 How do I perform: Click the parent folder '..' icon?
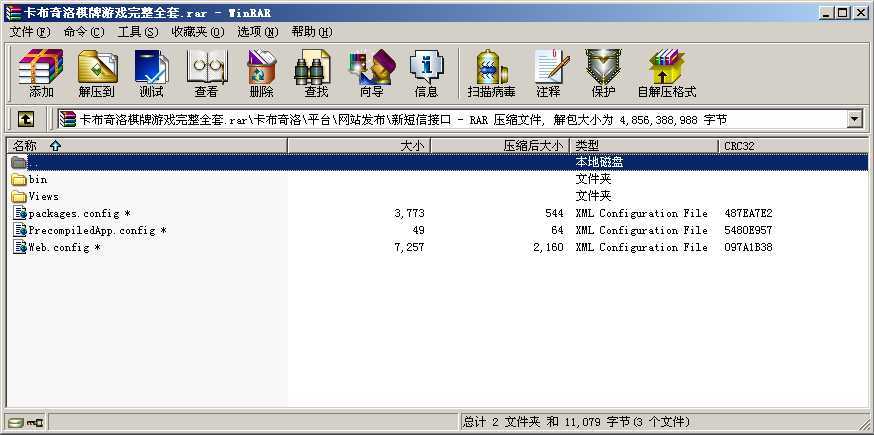[x=20, y=162]
